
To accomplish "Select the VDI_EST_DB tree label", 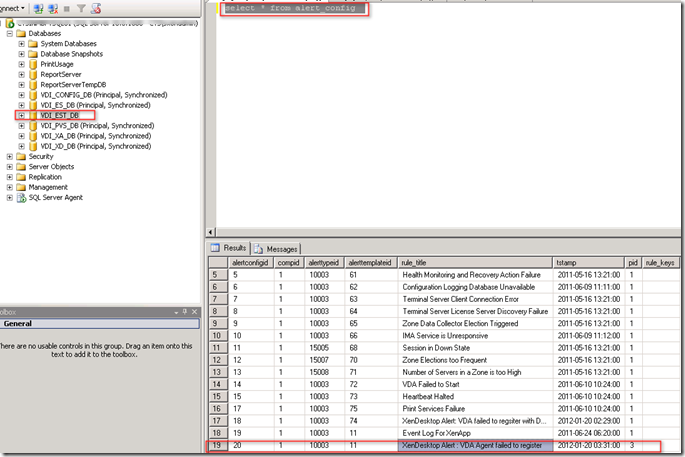I will point(59,115).
